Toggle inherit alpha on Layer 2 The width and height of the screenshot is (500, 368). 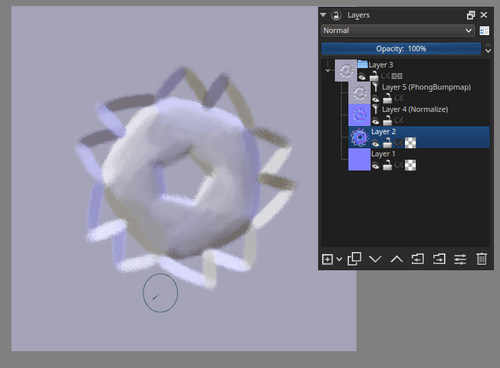(399, 143)
